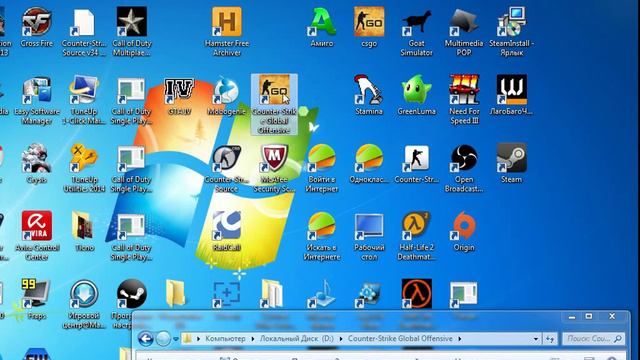Expand the arrow after Counter-Strike Global Offensive breadcrumb
The height and width of the screenshot is (360, 640).
(460, 339)
